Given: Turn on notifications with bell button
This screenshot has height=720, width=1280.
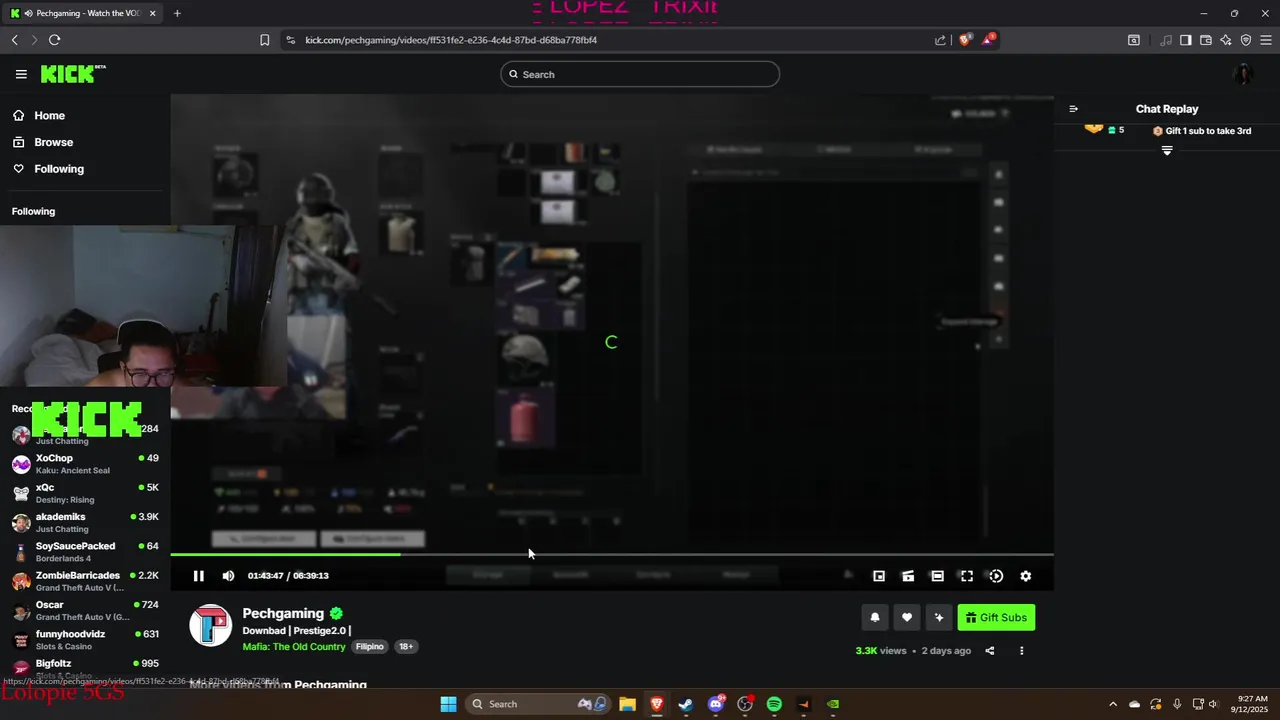Looking at the screenshot, I should point(875,618).
